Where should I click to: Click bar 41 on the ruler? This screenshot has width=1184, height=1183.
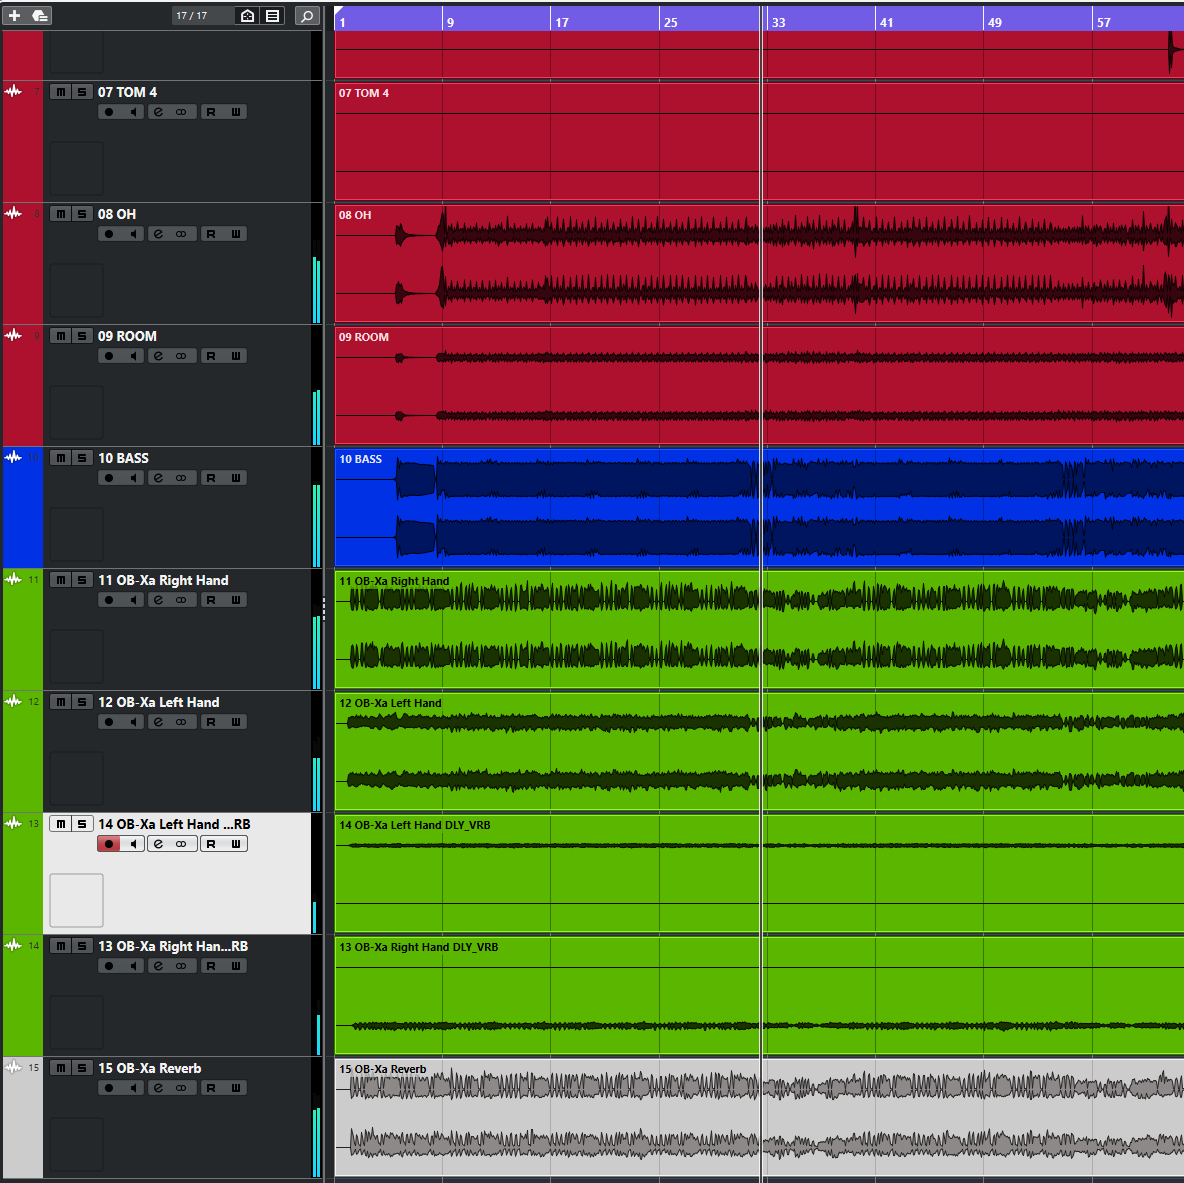pyautogui.click(x=886, y=22)
